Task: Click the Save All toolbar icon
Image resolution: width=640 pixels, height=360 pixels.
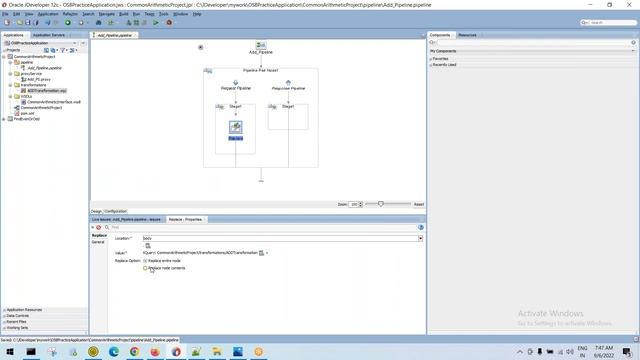Action: 36,22
